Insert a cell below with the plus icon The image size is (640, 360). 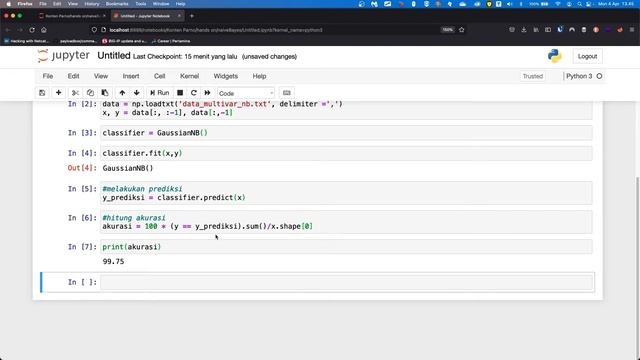click(x=58, y=93)
